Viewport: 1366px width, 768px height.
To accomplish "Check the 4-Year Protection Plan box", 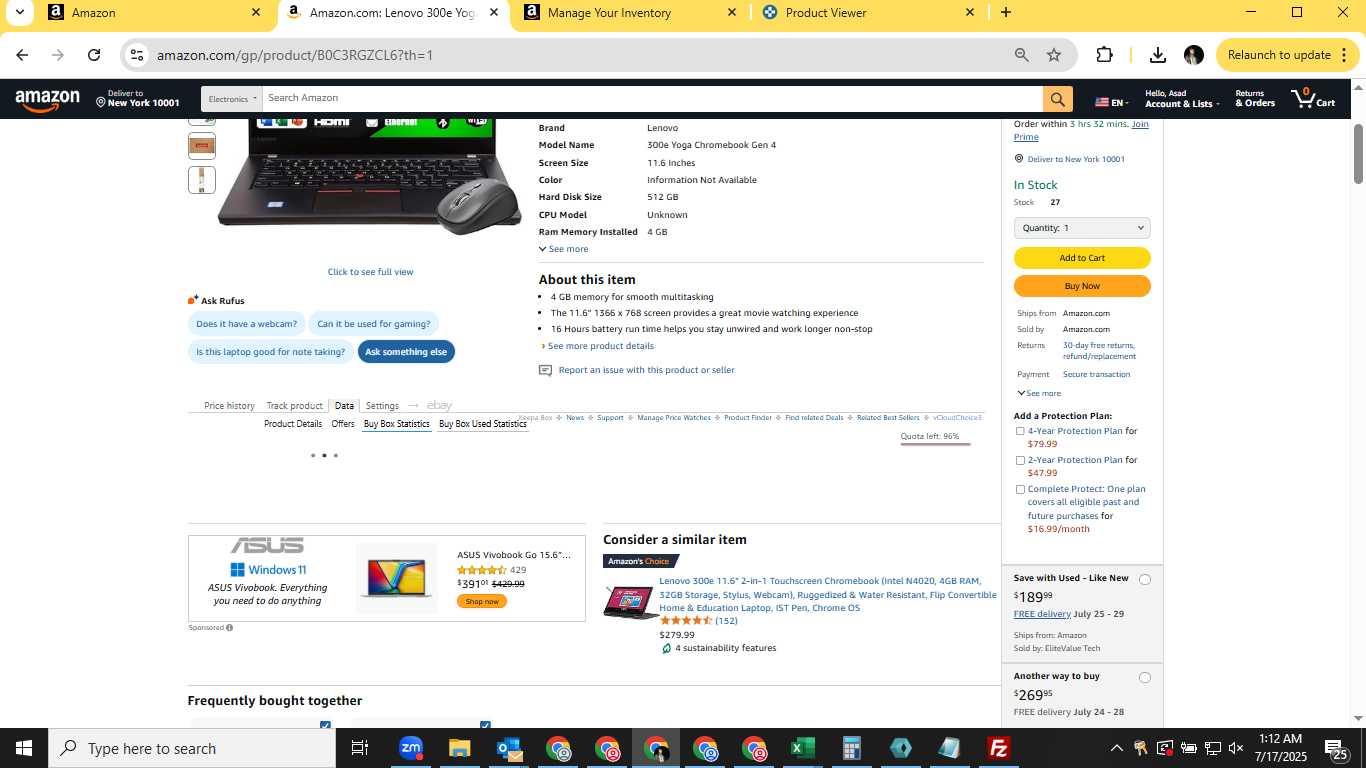I will click(1020, 432).
